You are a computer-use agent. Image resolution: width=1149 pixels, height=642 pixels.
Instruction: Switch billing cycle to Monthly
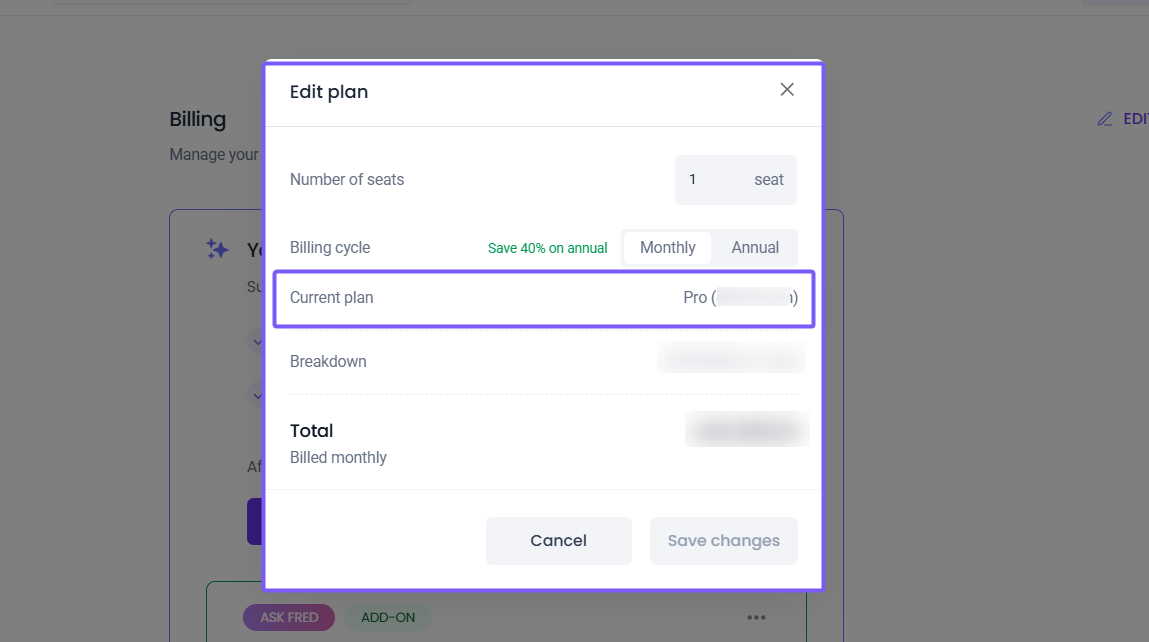click(x=667, y=248)
